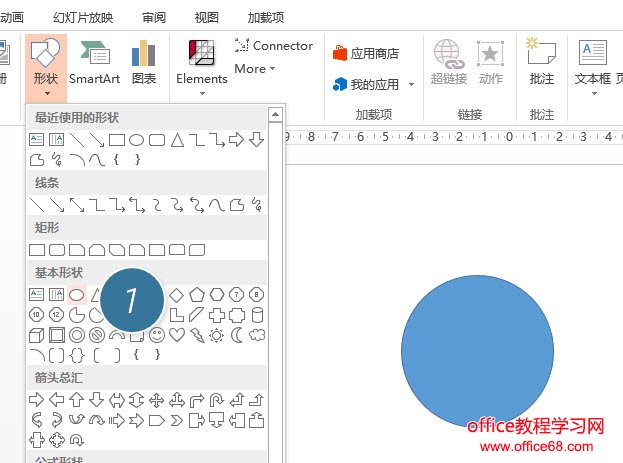Pick the moon shape
623x463 pixels.
237,335
